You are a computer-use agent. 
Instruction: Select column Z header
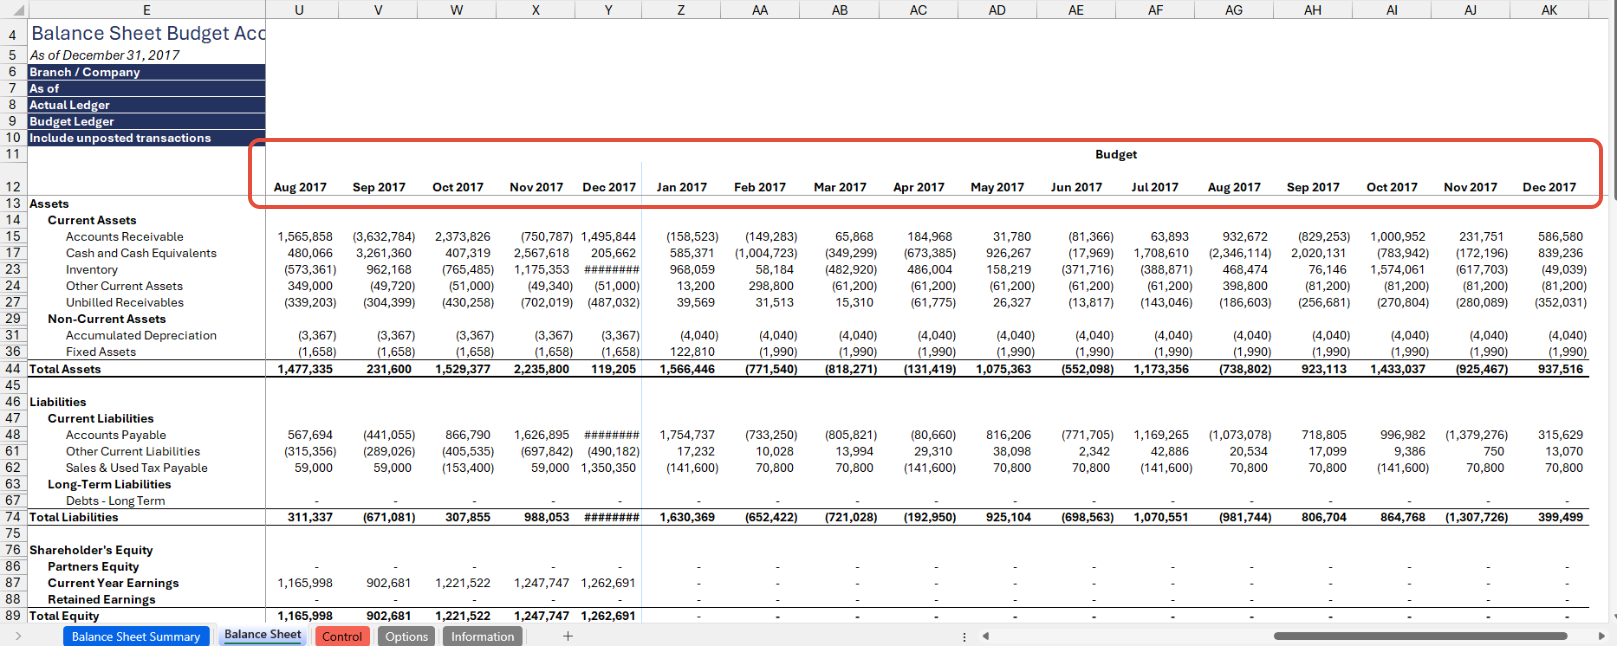681,10
